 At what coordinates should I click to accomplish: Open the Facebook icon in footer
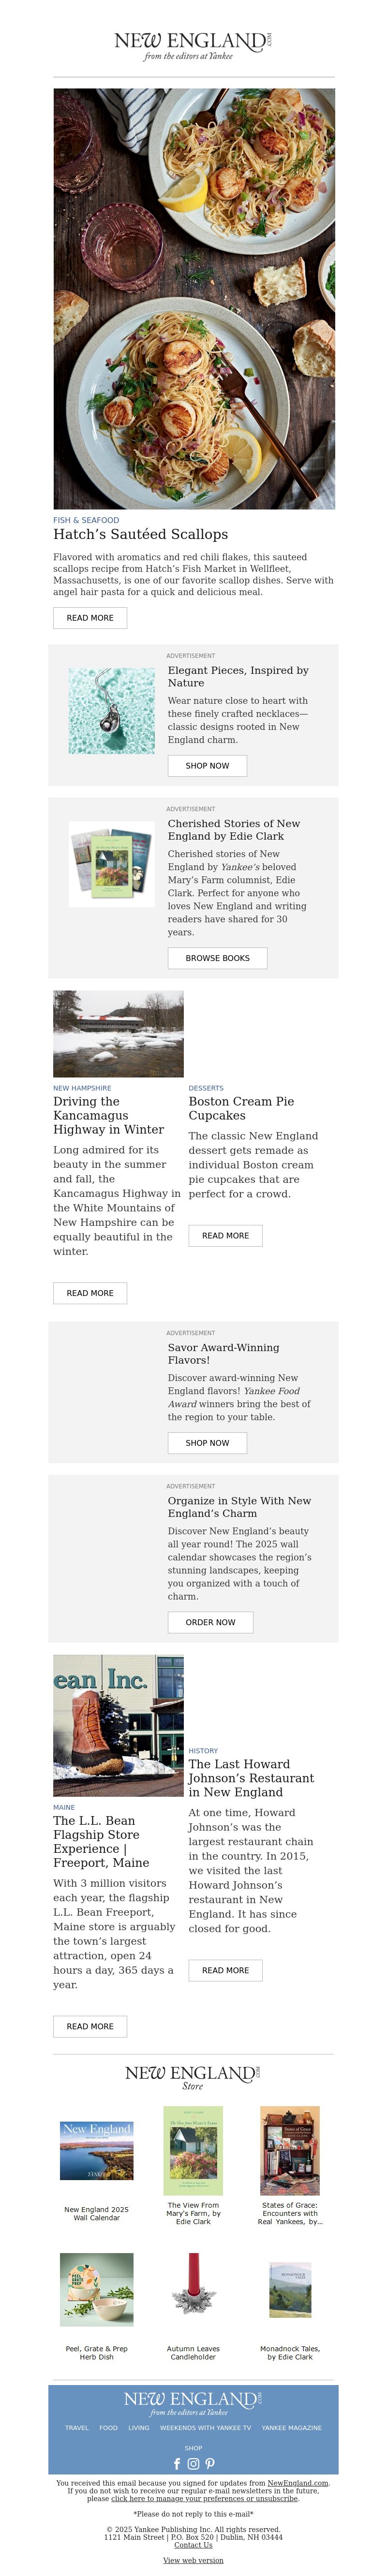pyautogui.click(x=178, y=2464)
